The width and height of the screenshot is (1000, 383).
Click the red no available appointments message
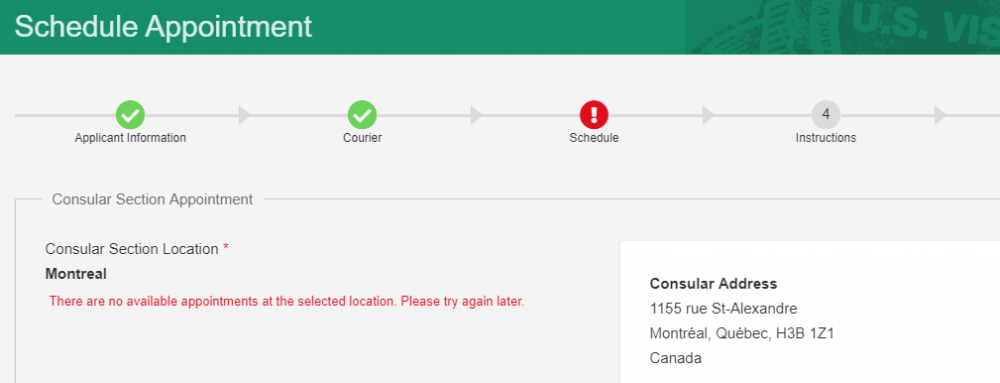click(286, 301)
